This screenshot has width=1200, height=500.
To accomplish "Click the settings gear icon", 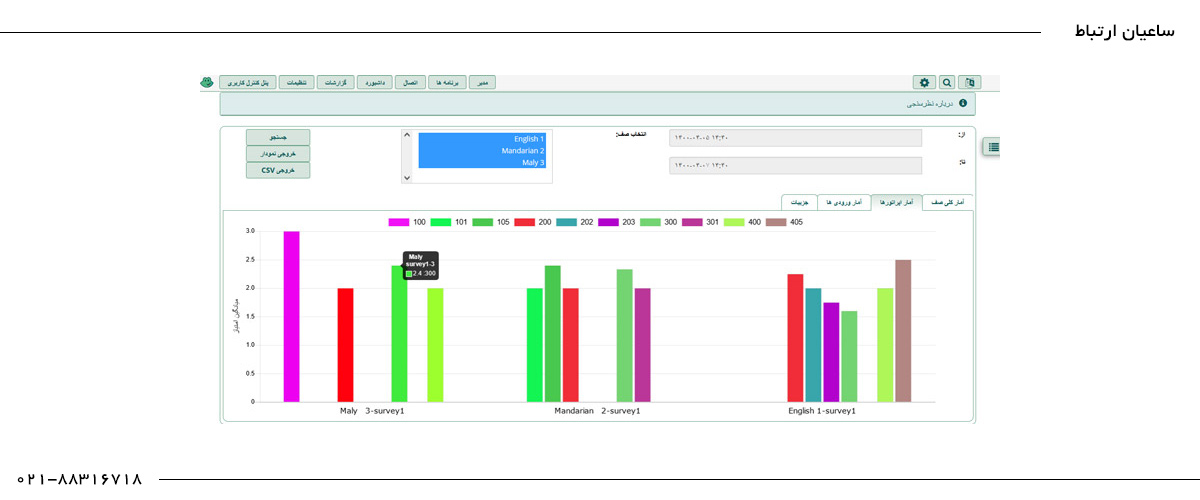I will 924,82.
